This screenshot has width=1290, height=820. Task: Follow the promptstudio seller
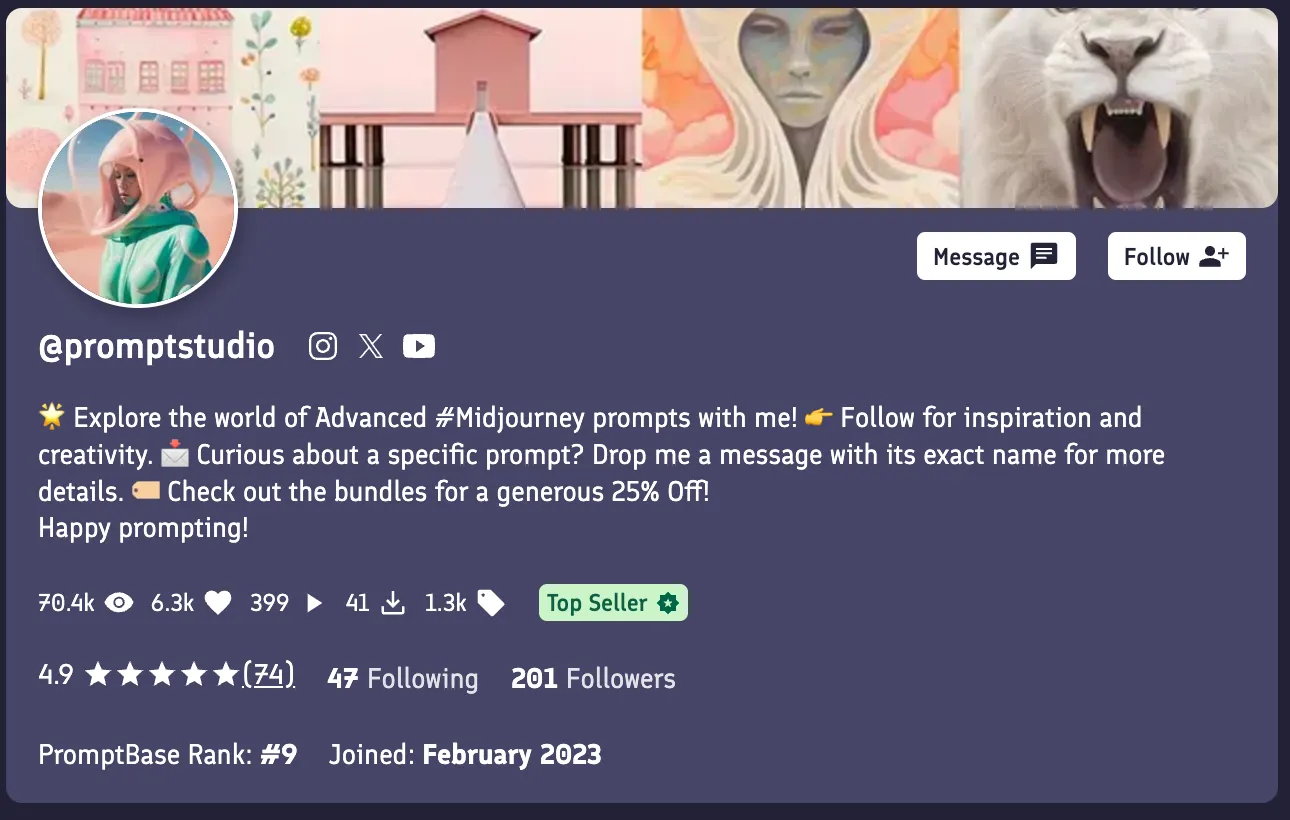coord(1176,257)
